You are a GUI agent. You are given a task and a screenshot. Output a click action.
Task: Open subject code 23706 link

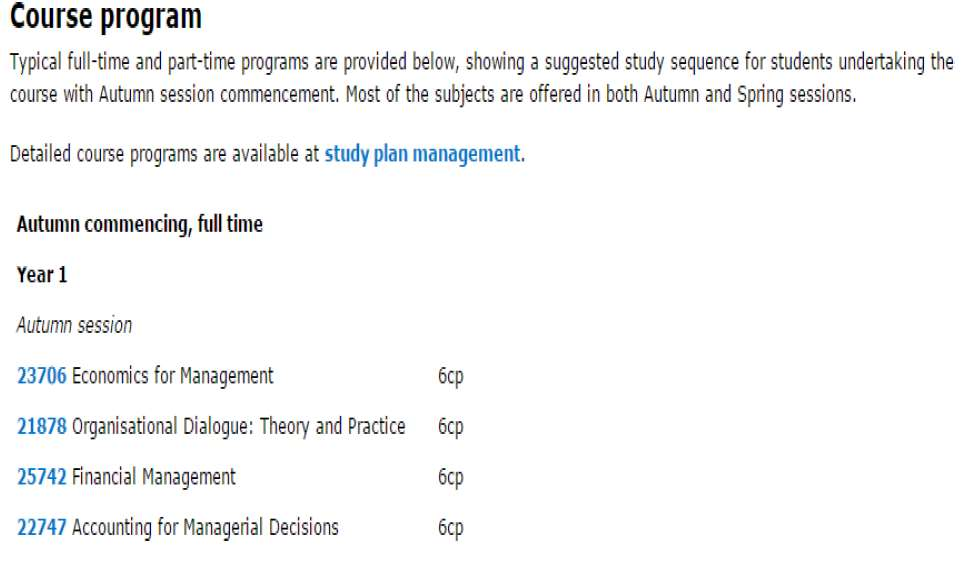[x=42, y=376]
